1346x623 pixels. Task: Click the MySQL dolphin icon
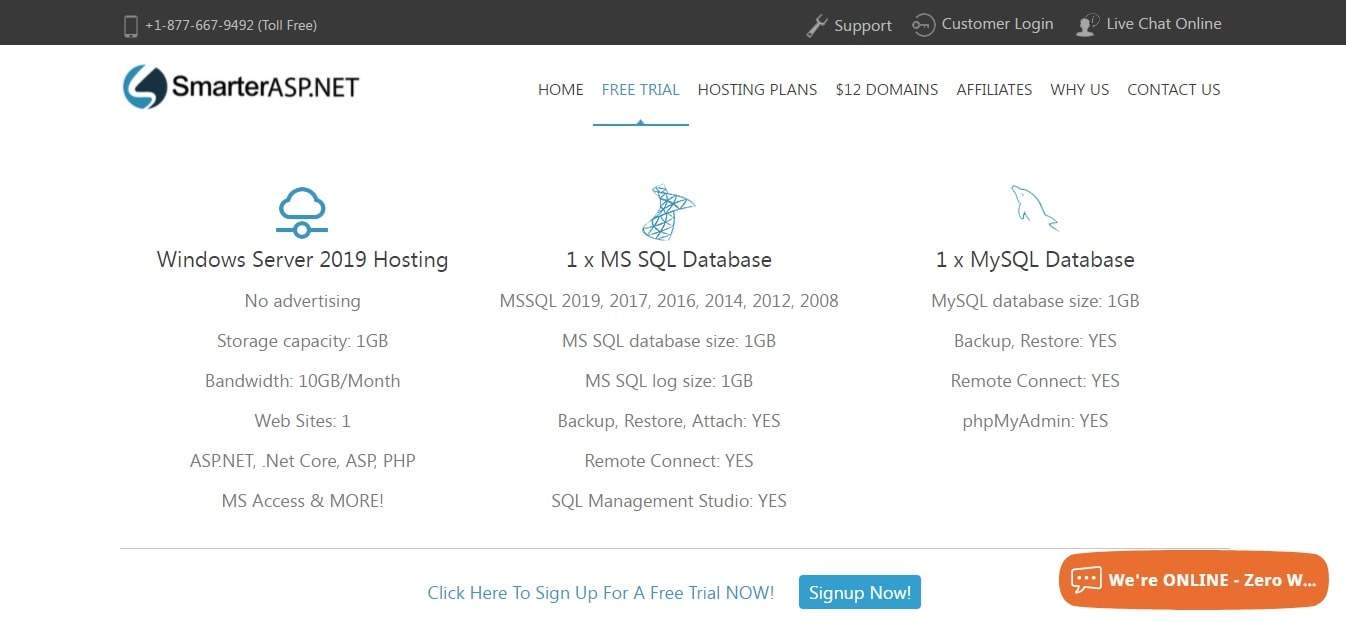tap(1034, 208)
